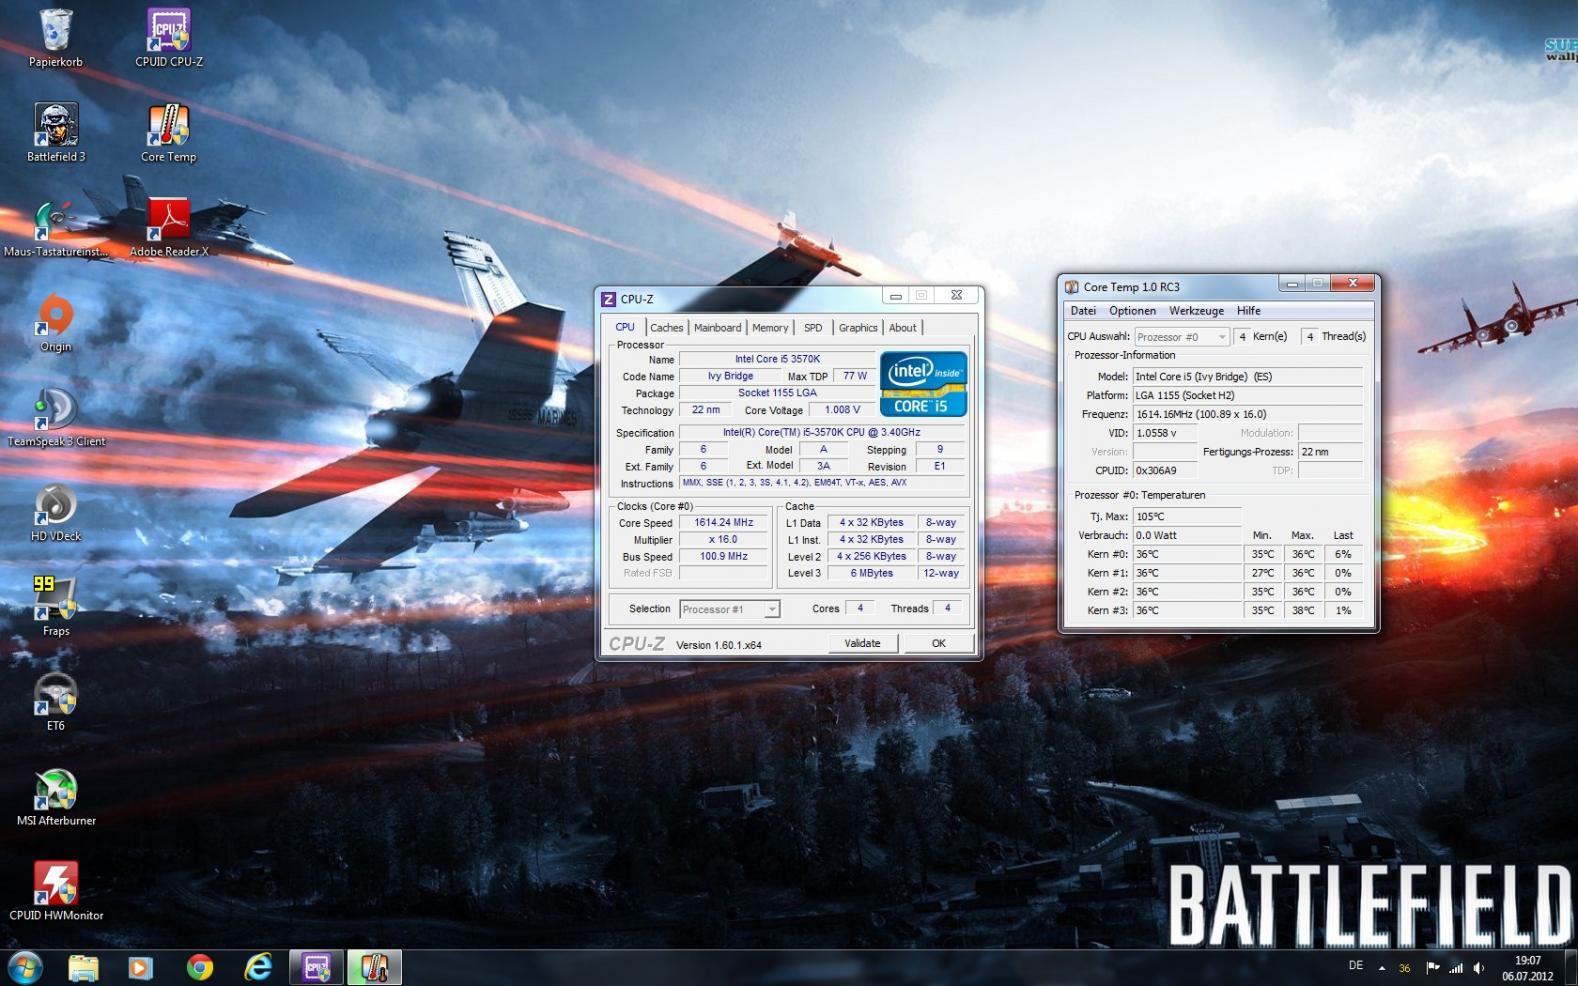This screenshot has width=1578, height=986.
Task: Open Maus-Tastatureinstellungen desktop shortcut
Action: pyautogui.click(x=56, y=227)
